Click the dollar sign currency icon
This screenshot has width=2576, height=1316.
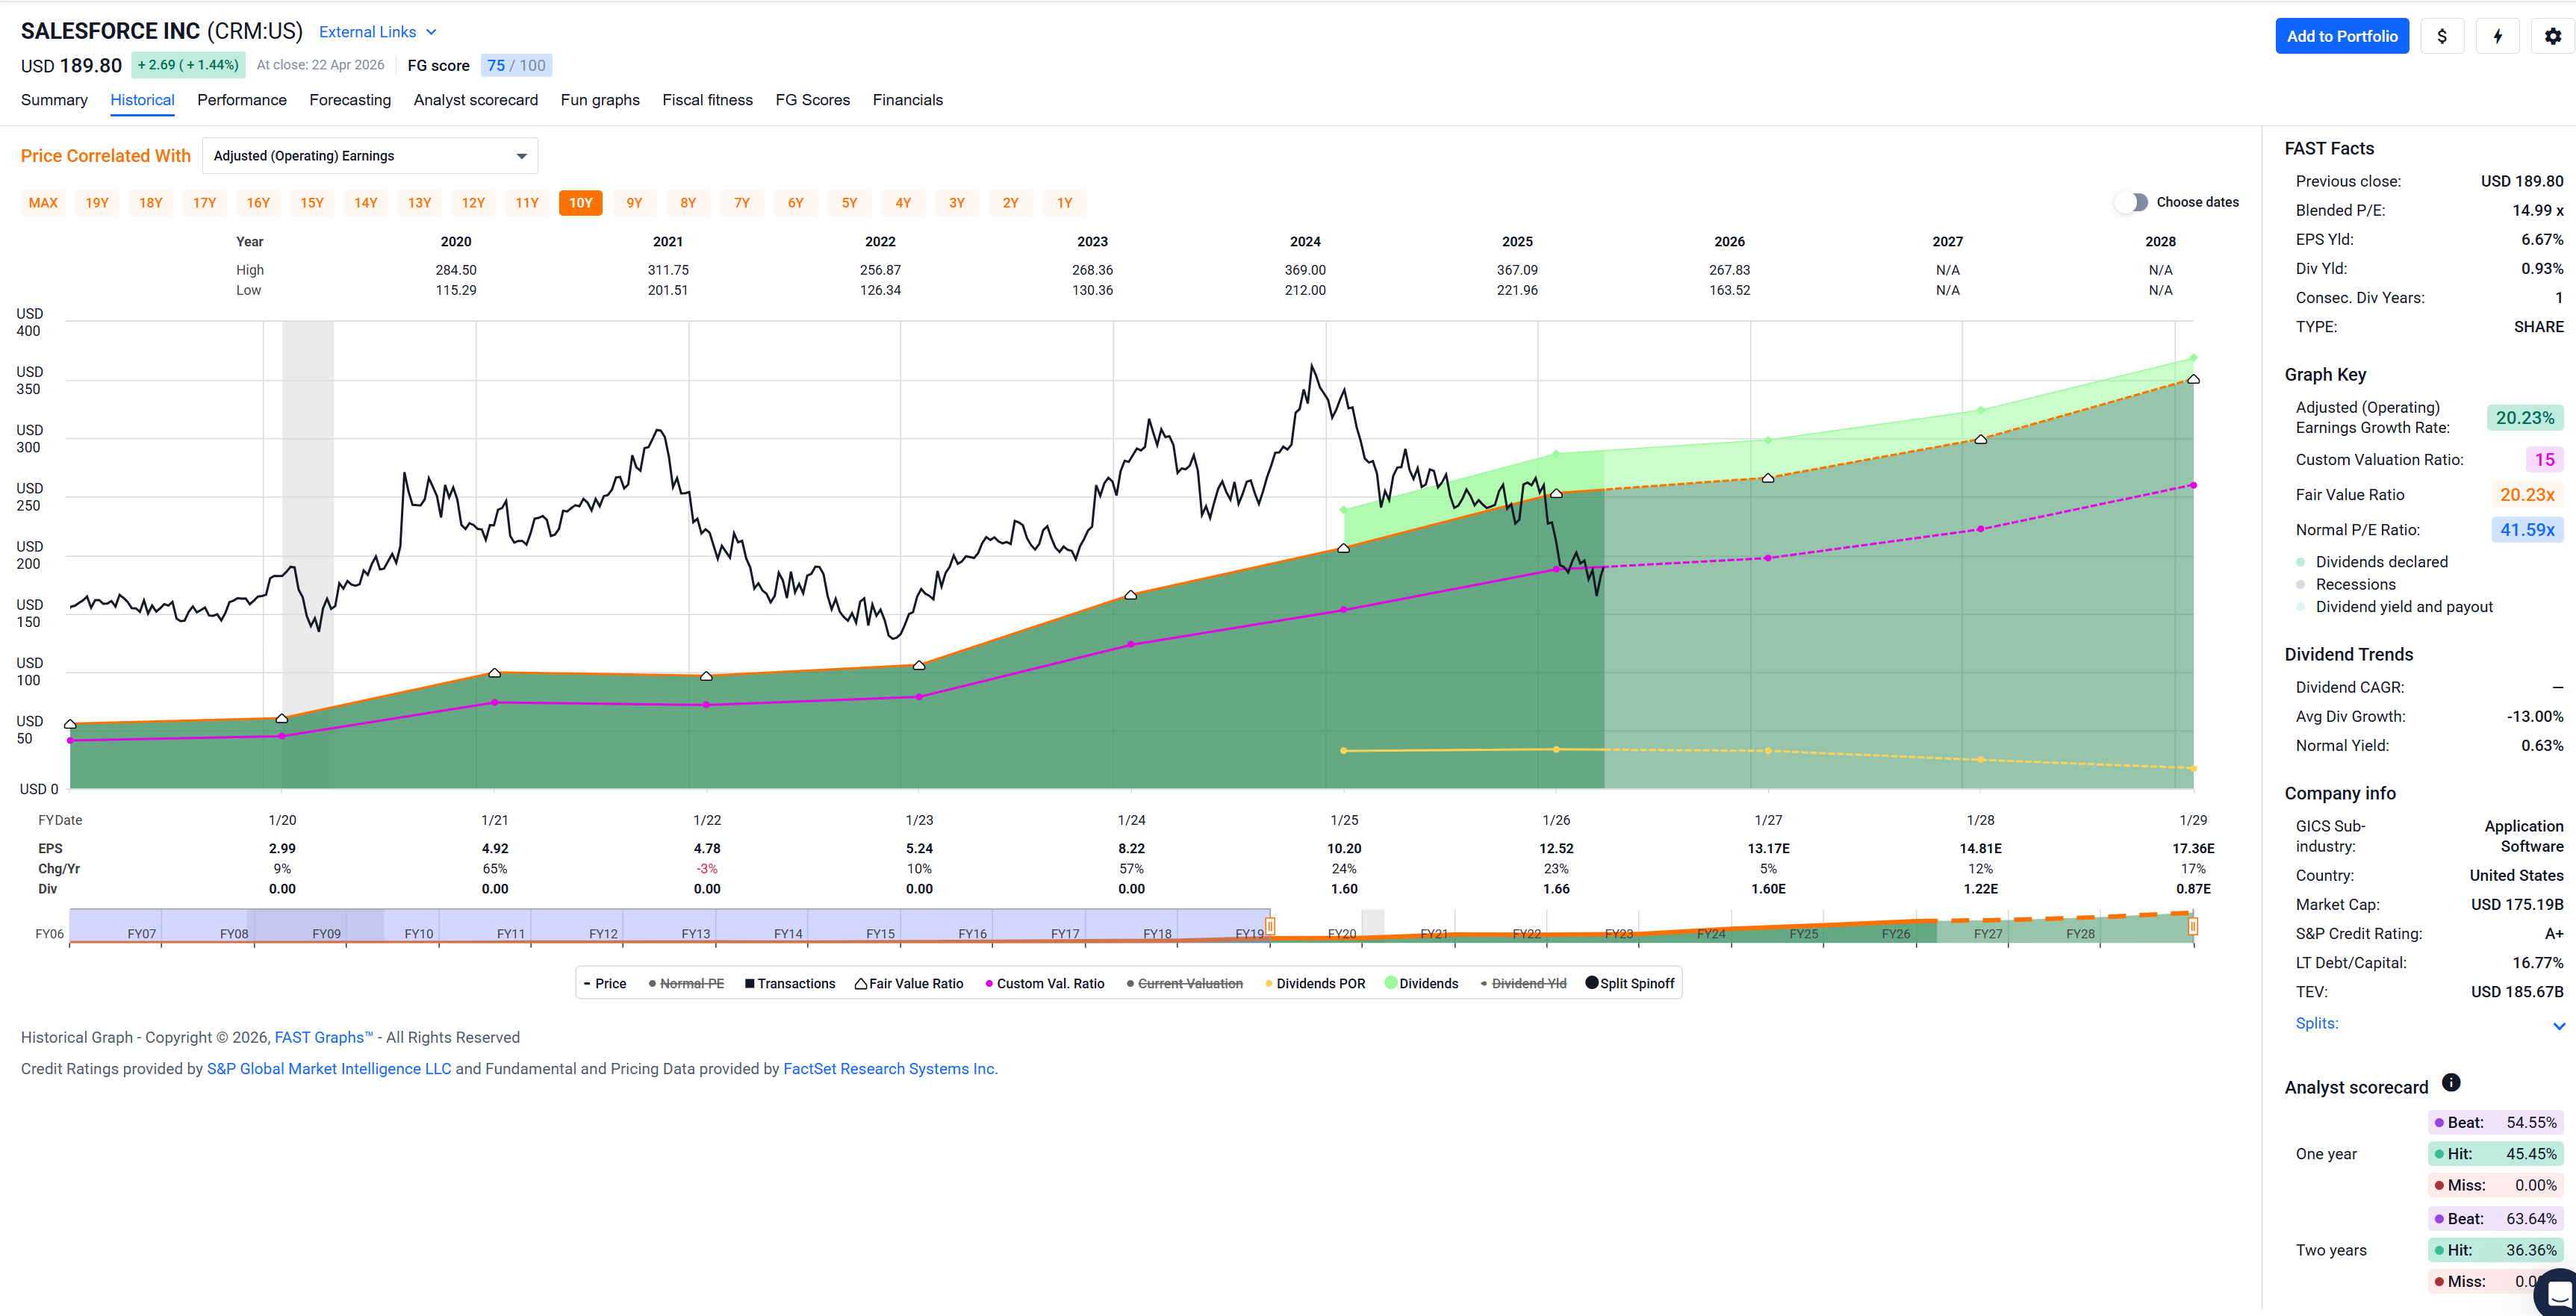[2442, 36]
